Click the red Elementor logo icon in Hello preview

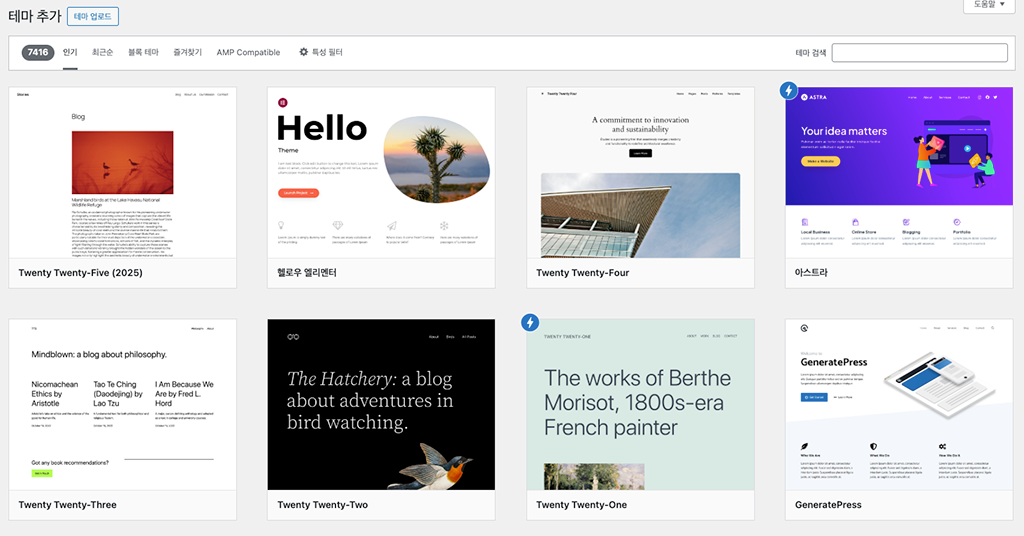(283, 102)
